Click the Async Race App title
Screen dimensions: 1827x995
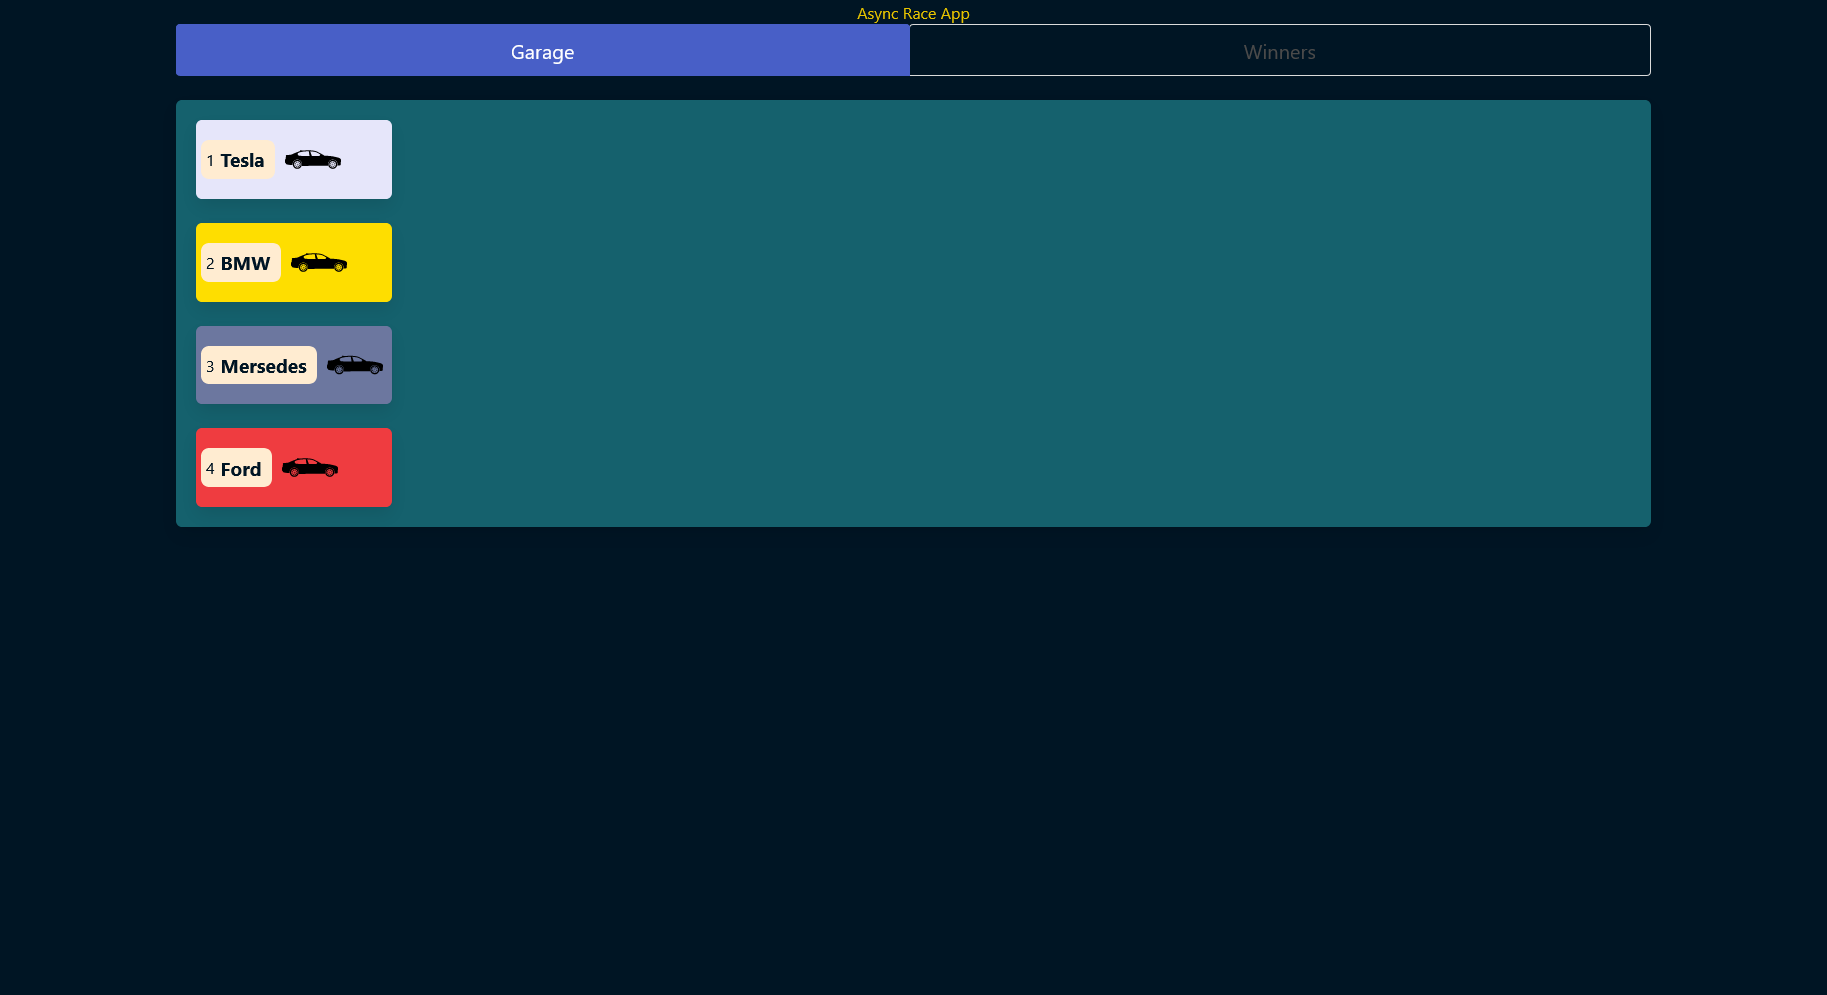click(x=912, y=13)
